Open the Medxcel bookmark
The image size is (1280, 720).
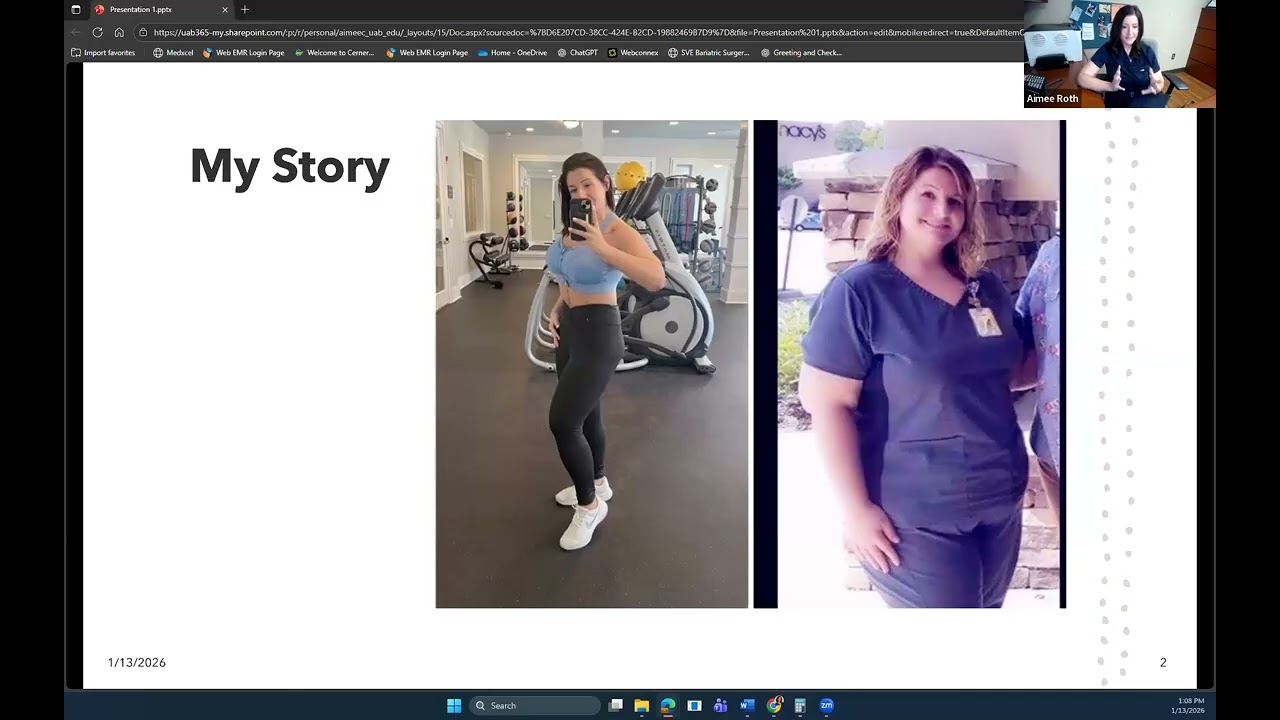[x=173, y=53]
